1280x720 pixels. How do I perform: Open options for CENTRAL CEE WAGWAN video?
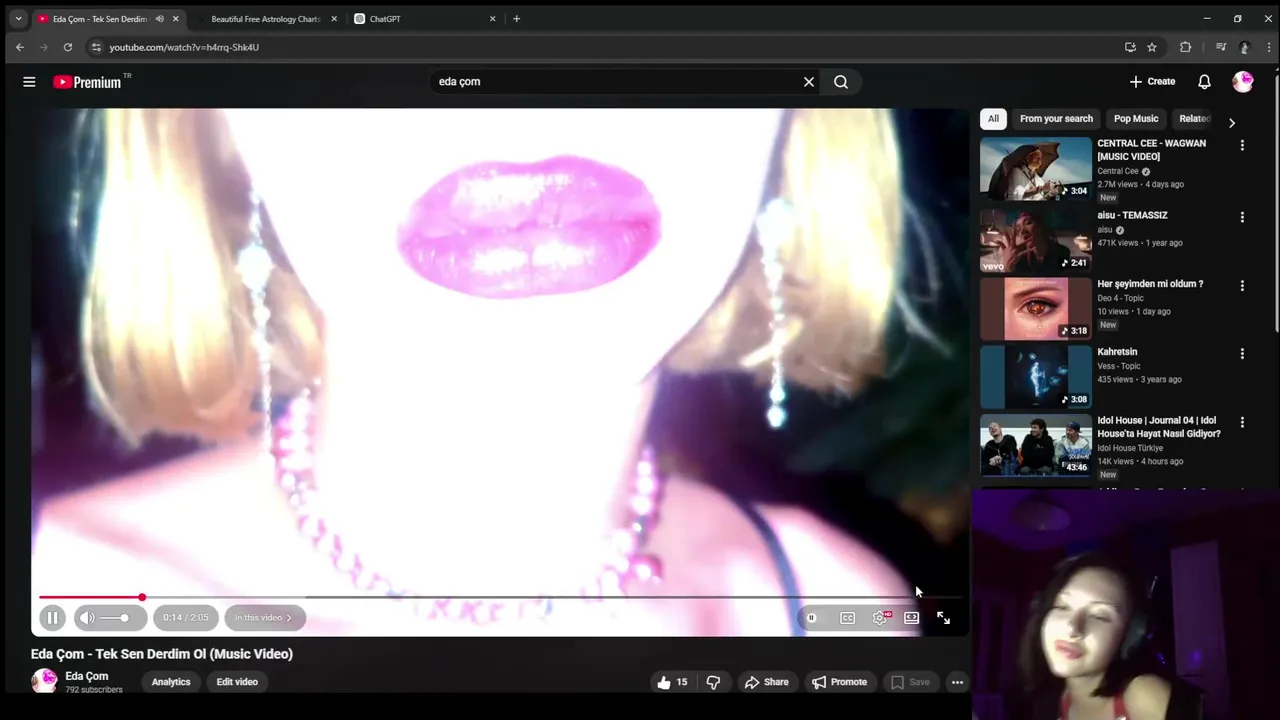pos(1242,145)
